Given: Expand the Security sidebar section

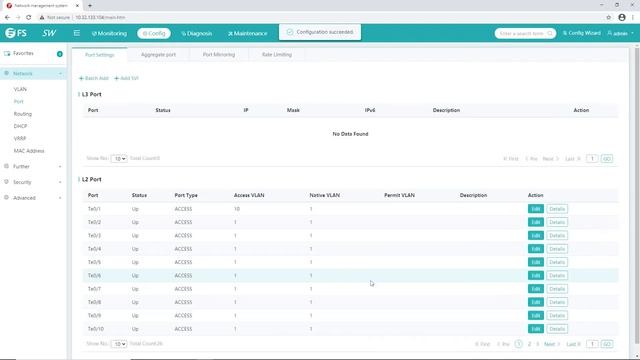Looking at the screenshot, I should click(x=33, y=182).
